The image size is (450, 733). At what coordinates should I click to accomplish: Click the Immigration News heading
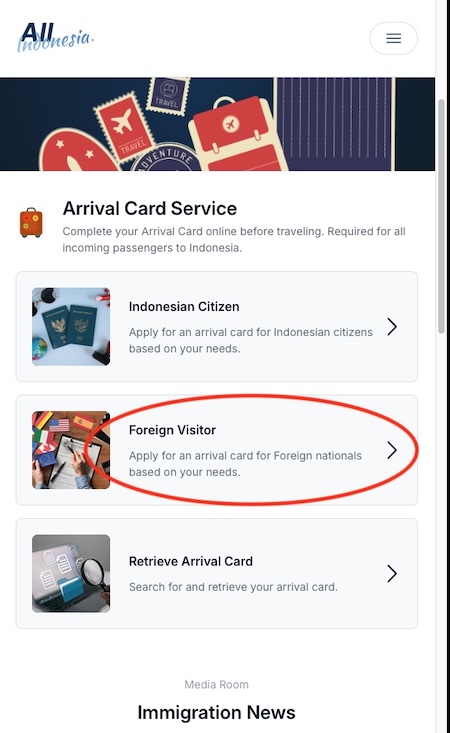coord(216,712)
